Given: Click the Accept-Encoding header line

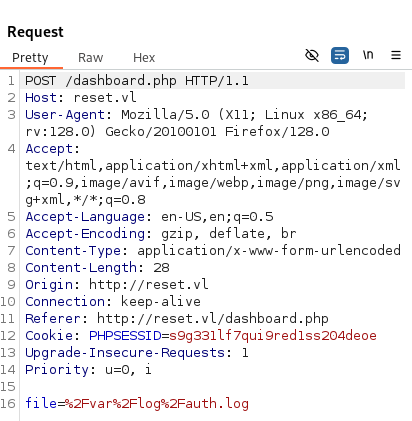Looking at the screenshot, I should (161, 234).
